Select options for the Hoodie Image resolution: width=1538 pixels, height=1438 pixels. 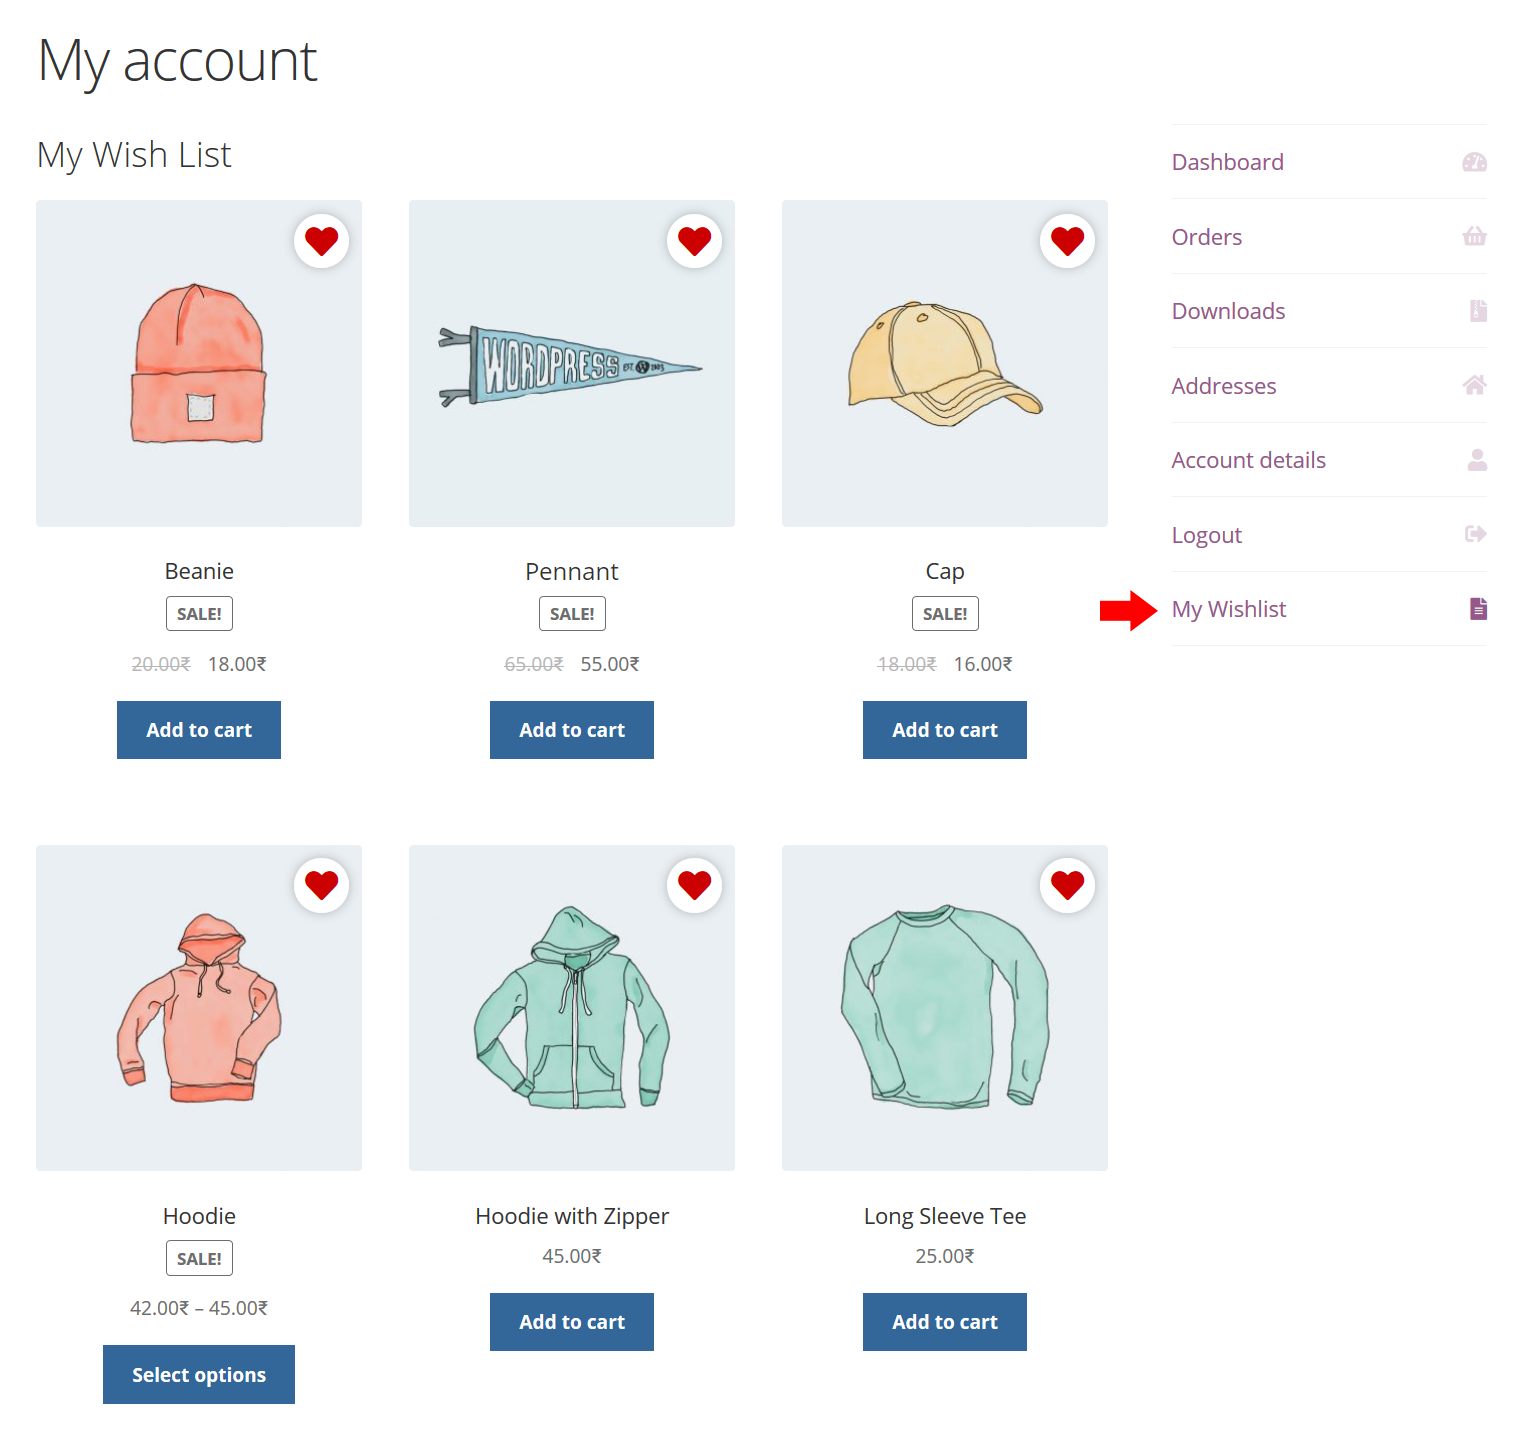click(x=198, y=1374)
